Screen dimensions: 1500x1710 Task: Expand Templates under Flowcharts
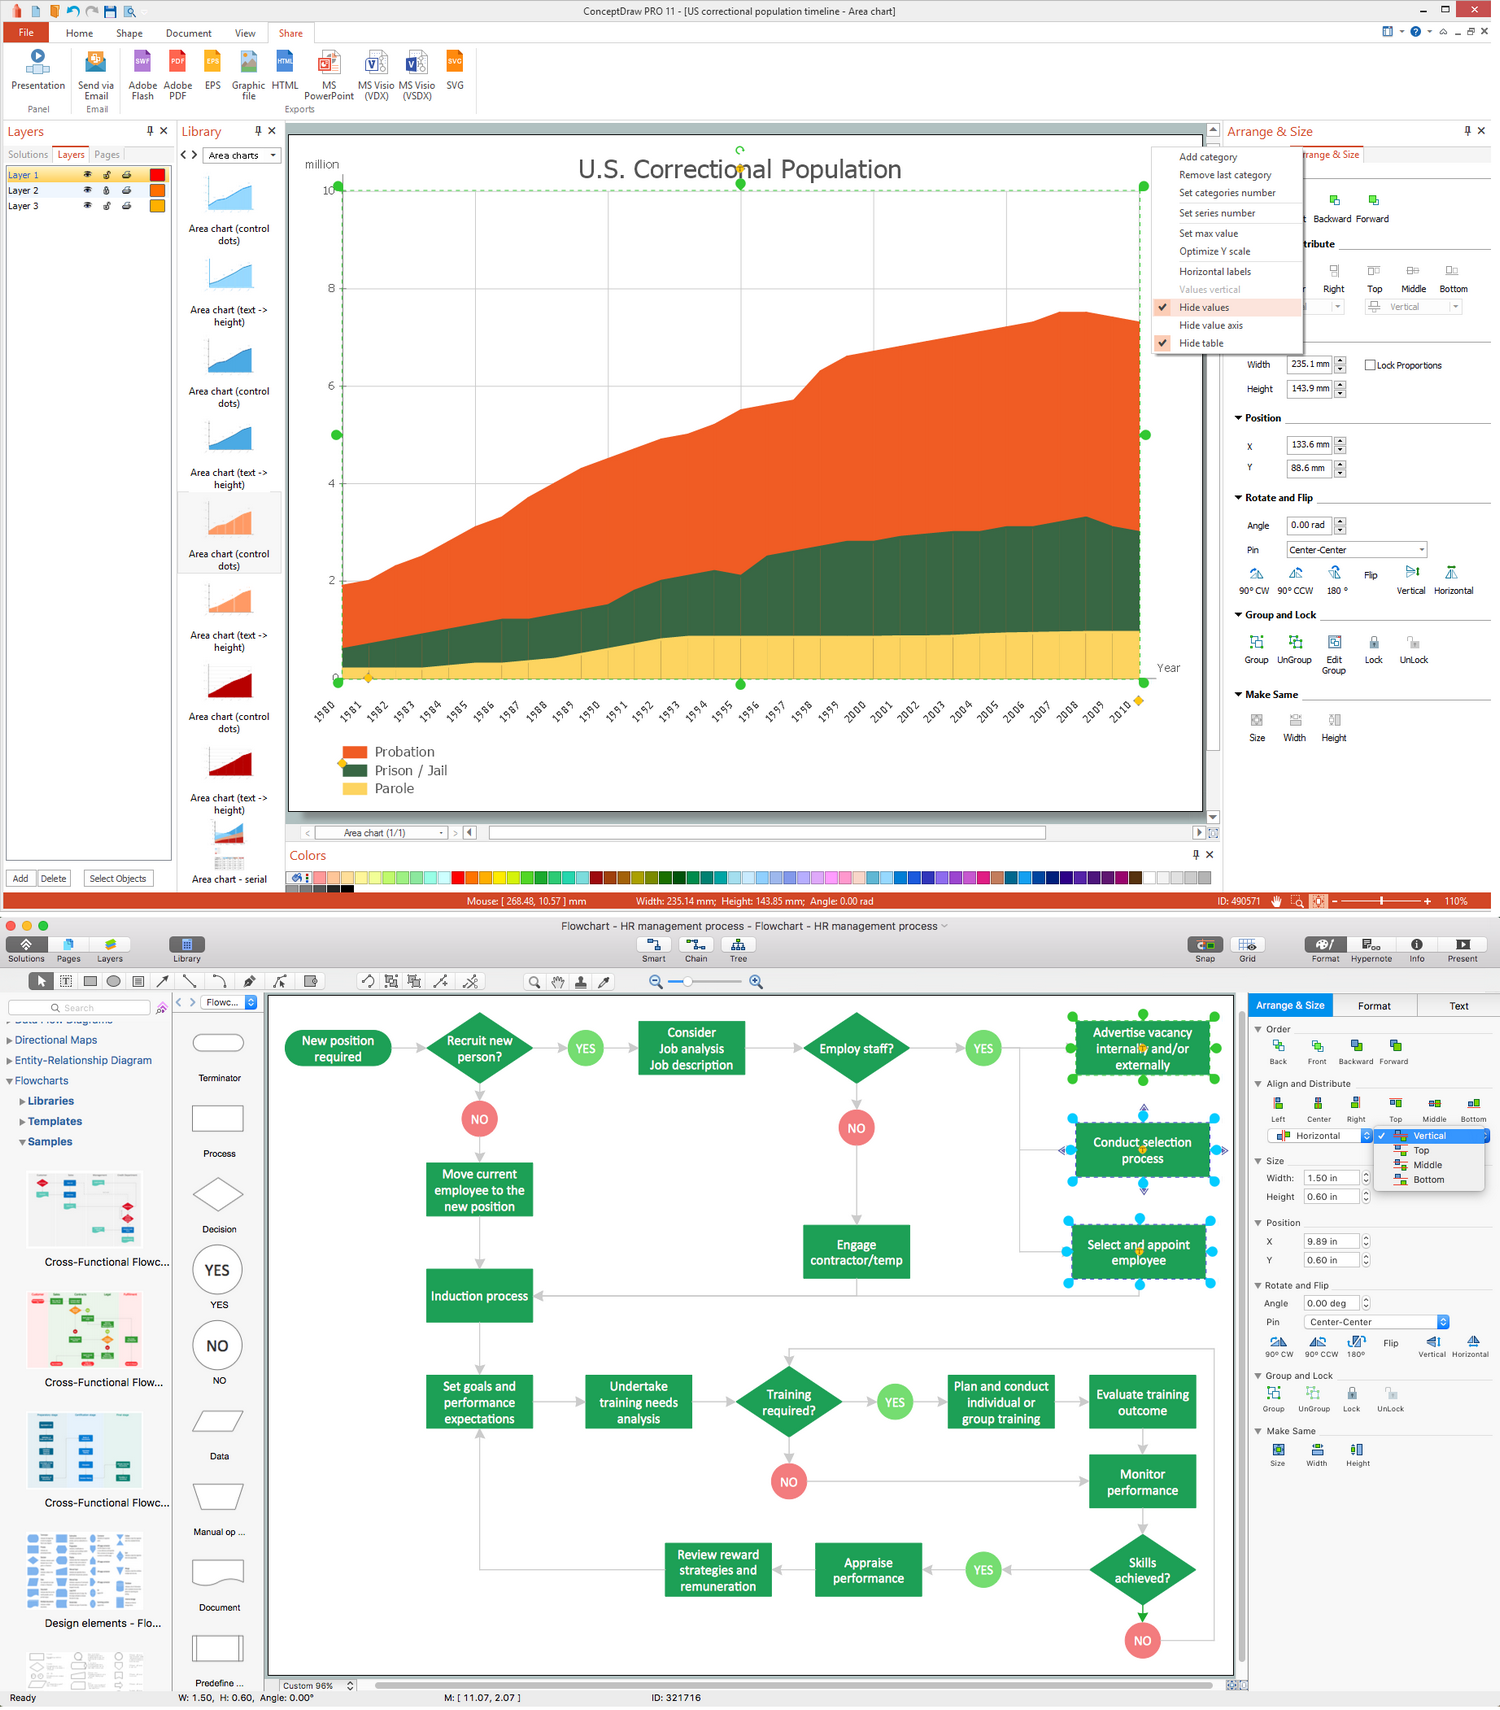[x=22, y=1122]
